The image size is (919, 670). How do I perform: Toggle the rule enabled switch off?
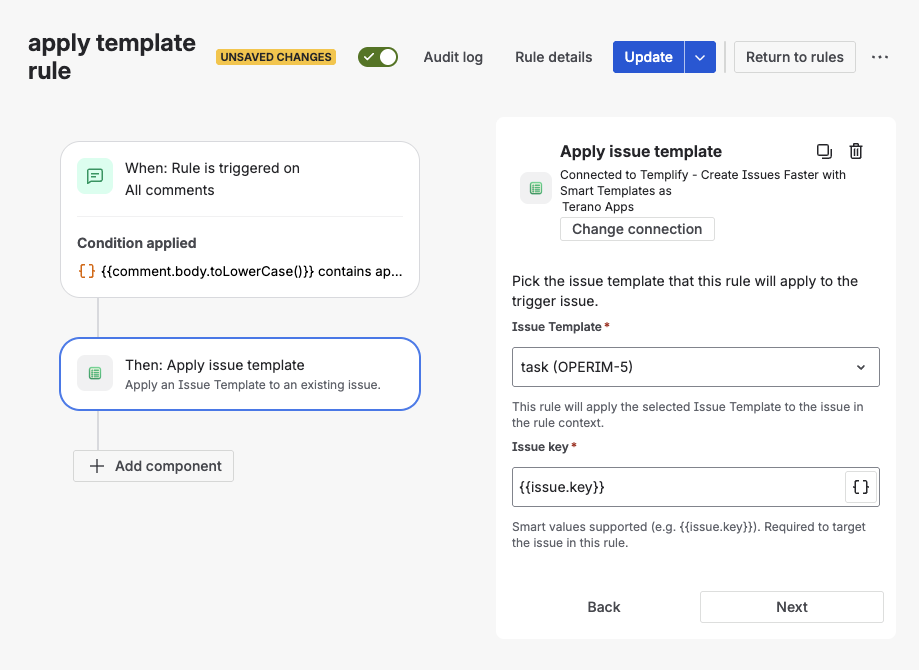377,57
